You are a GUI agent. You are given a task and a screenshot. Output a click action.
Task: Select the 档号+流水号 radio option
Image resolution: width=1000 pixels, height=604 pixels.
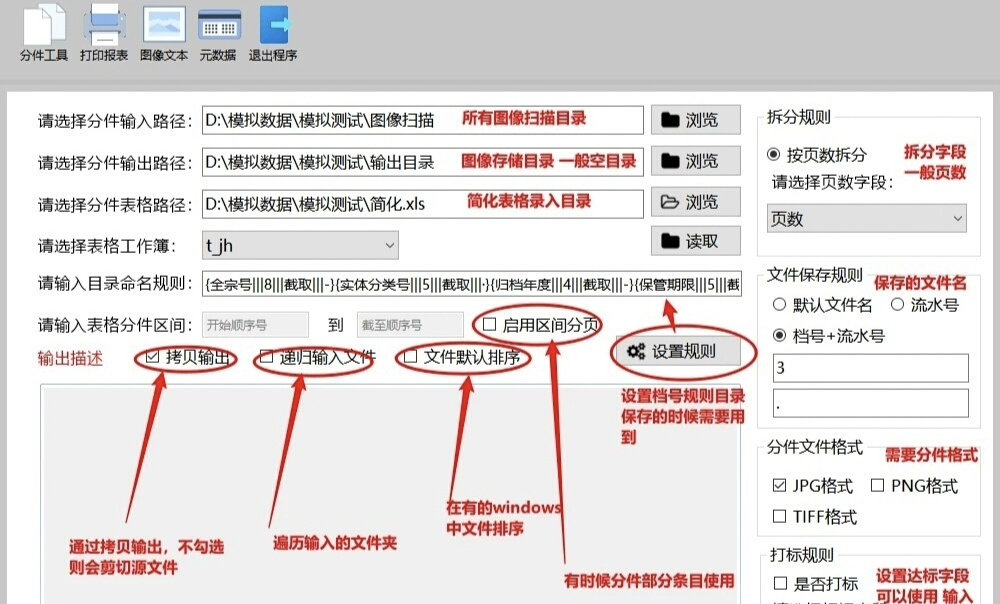[779, 335]
